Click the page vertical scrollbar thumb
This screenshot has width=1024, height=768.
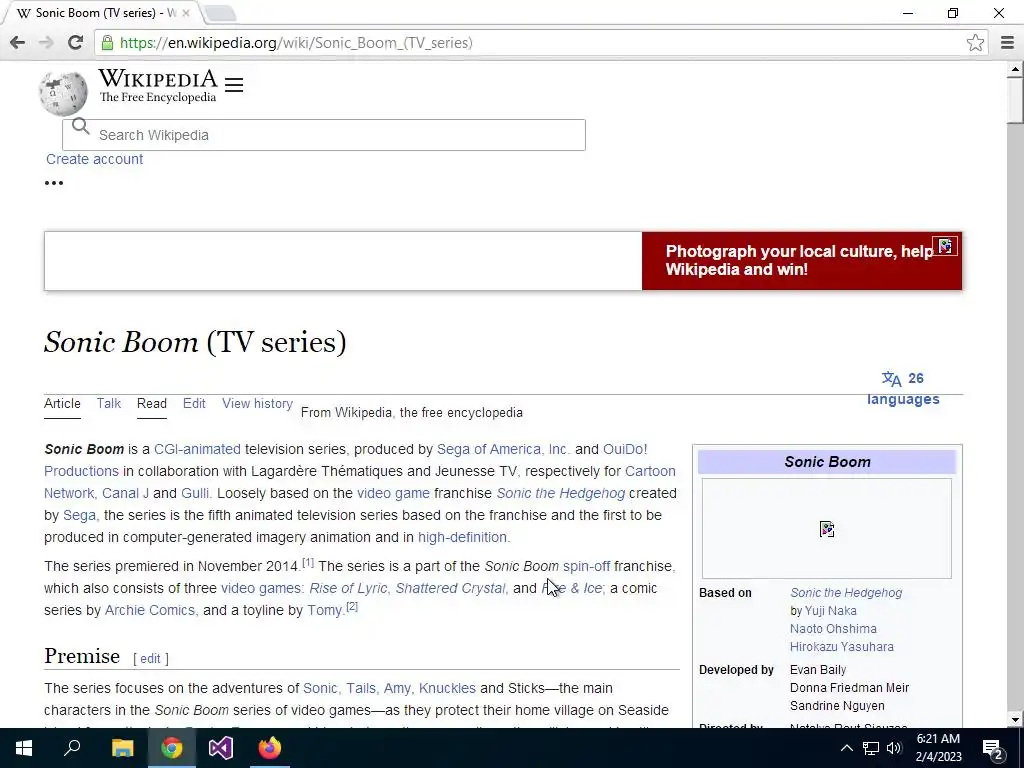[x=1015, y=99]
